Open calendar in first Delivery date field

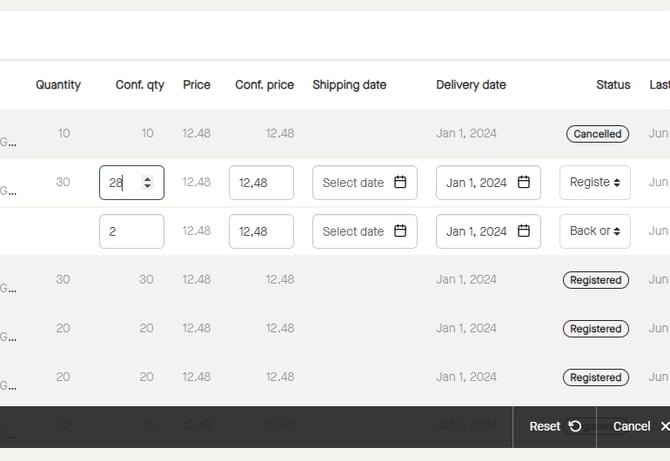point(523,183)
